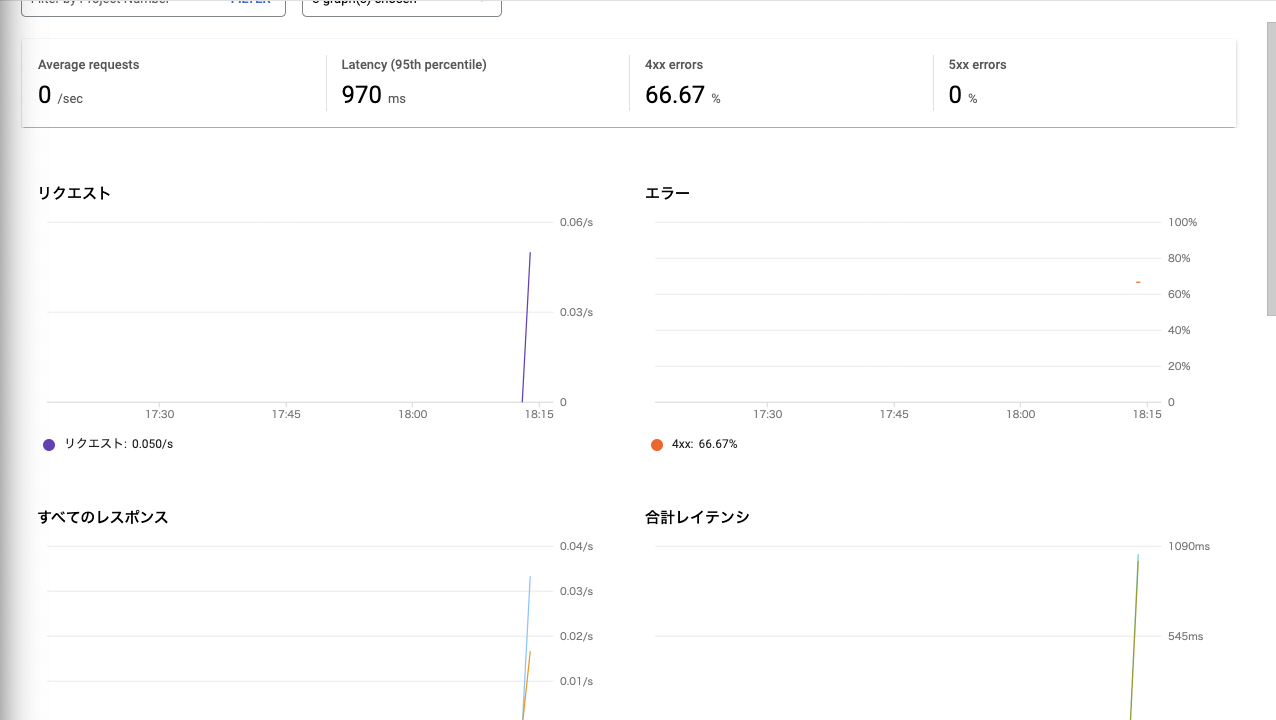
Task: Click the 0.02/s axis label in すべてのレスポンス chart
Action: [x=576, y=636]
